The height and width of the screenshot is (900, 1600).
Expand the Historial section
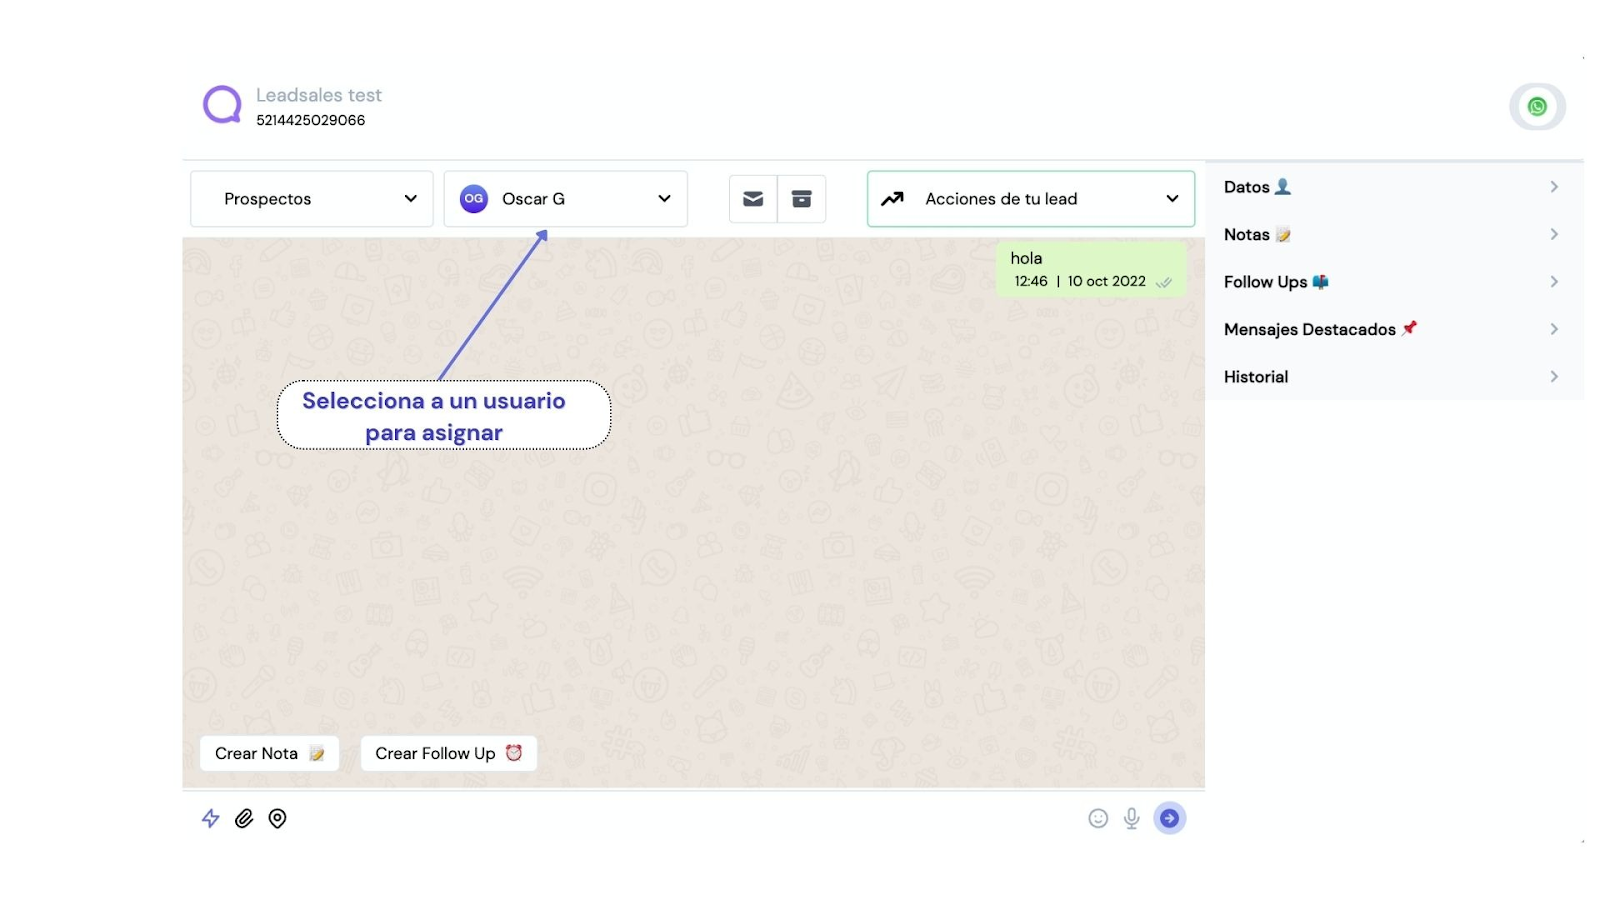pos(1394,377)
